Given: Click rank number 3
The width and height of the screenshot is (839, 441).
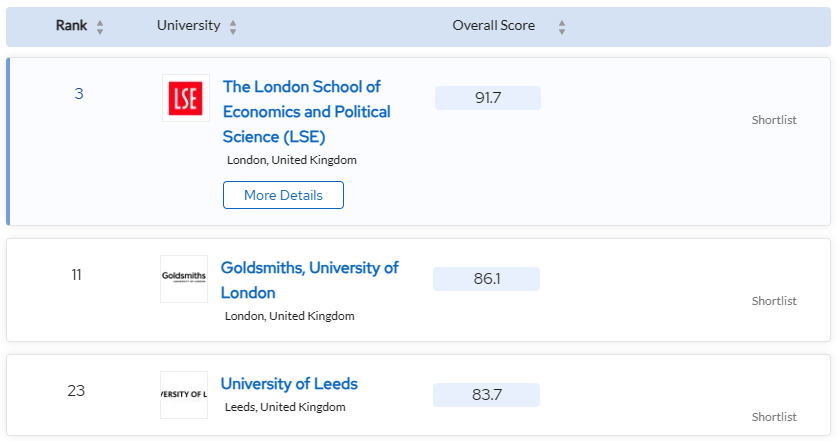Looking at the screenshot, I should coord(79,94).
